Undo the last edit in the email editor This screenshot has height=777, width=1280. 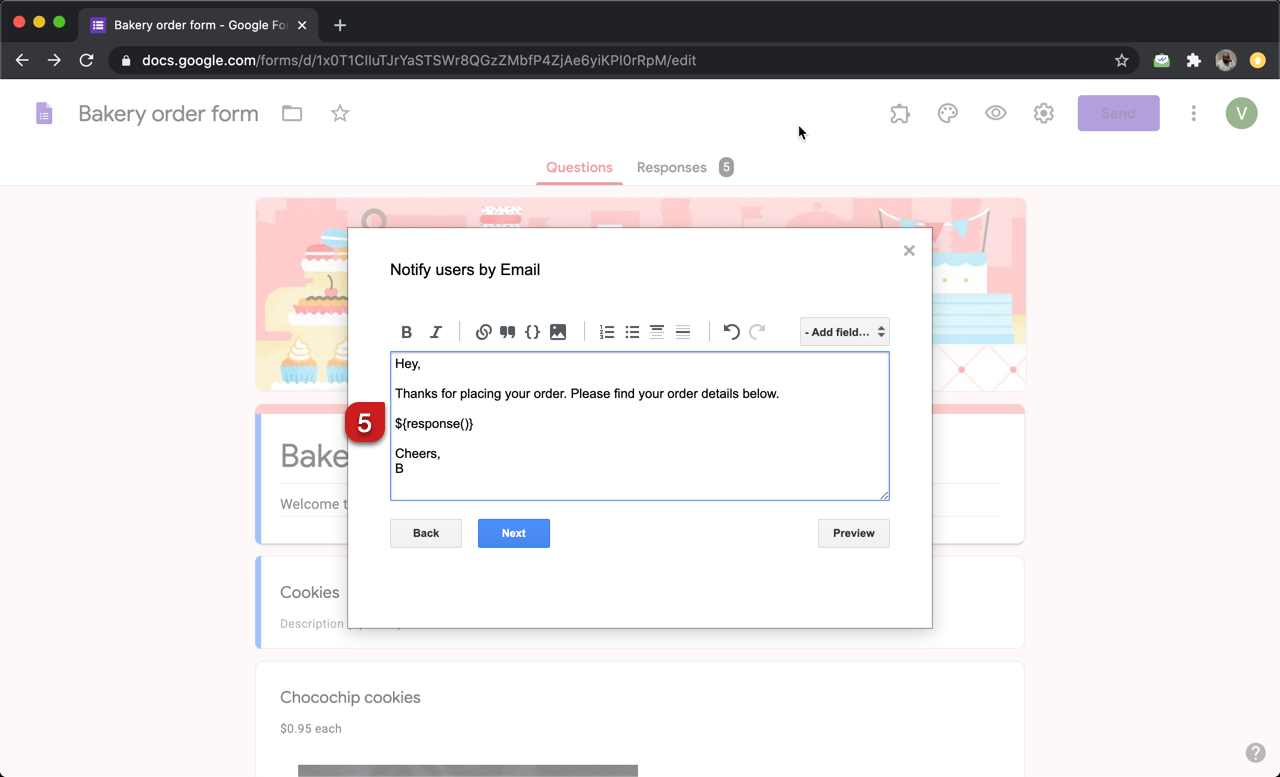pos(731,331)
